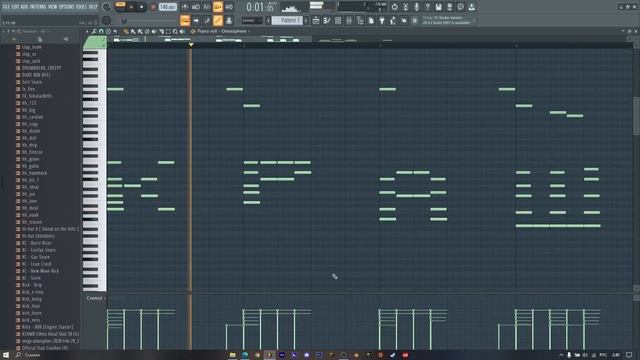This screenshot has width=640, height=360.
Task: Toggle the record button
Action: (x=153, y=7)
